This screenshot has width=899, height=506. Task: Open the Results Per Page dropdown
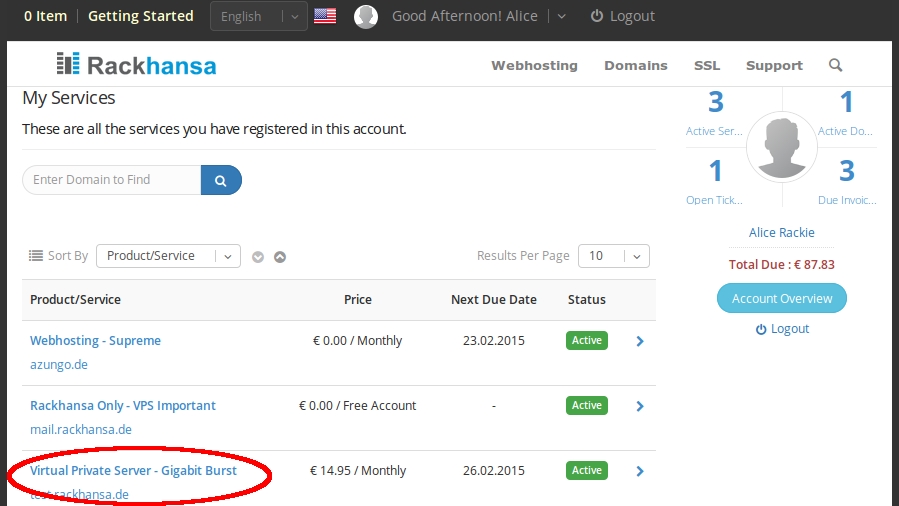(614, 256)
